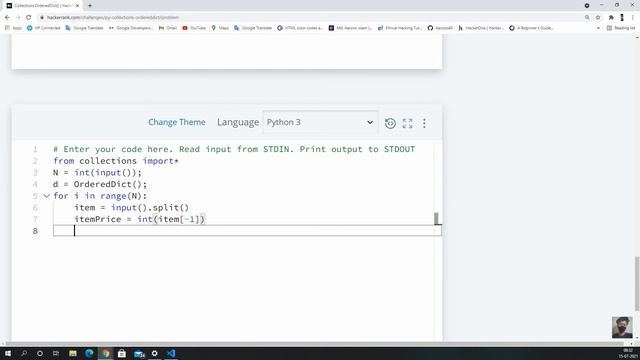
Task: Open the A Beginner's Guide bookmark
Action: pyautogui.click(x=531, y=28)
